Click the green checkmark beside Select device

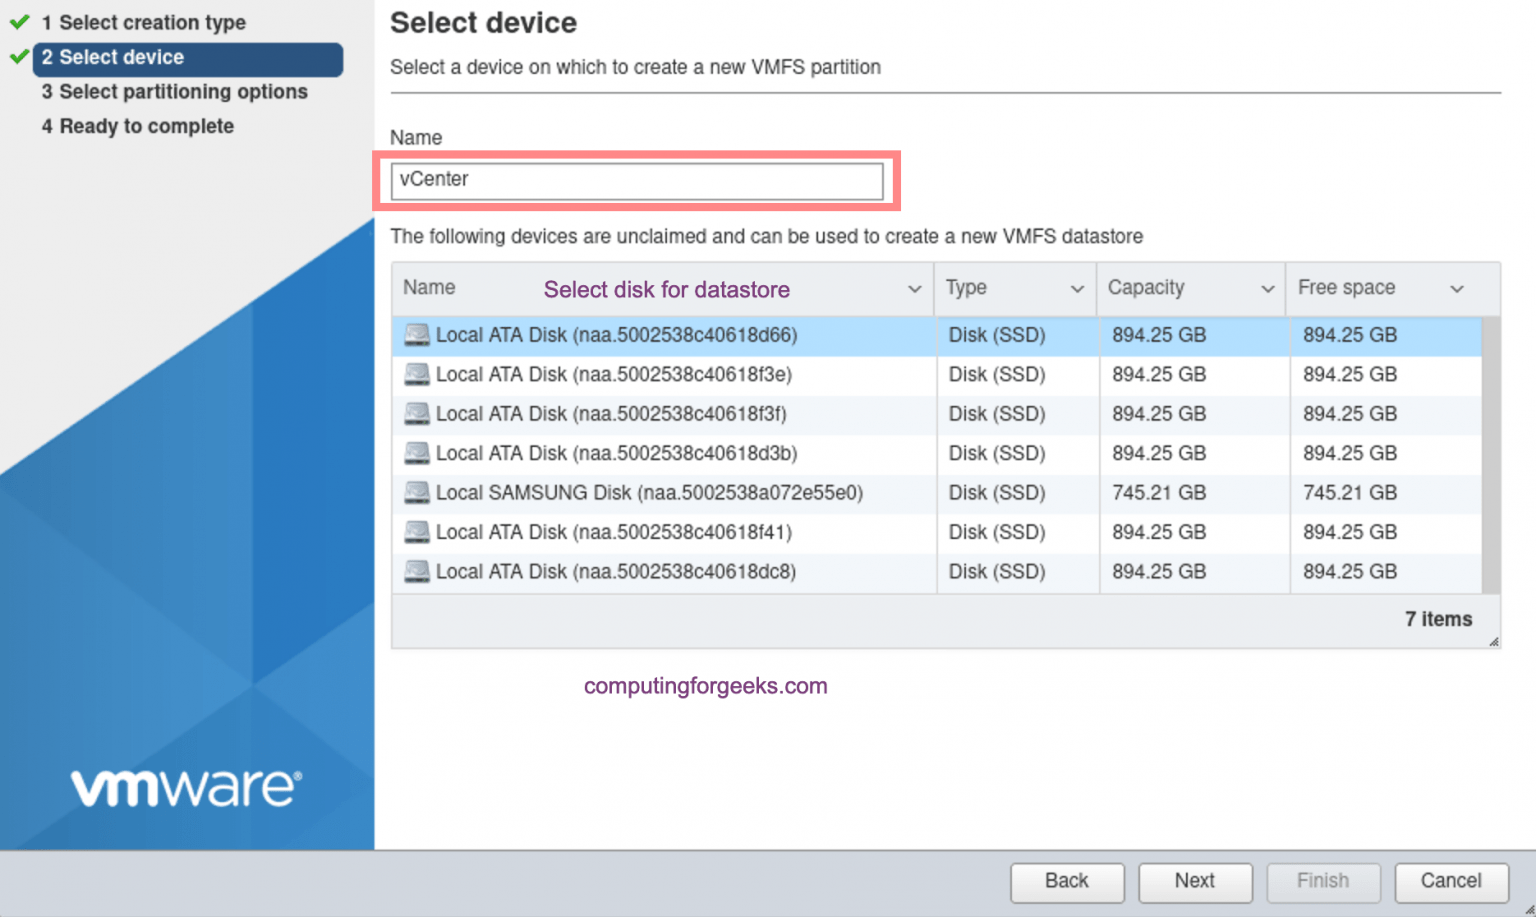(17, 57)
